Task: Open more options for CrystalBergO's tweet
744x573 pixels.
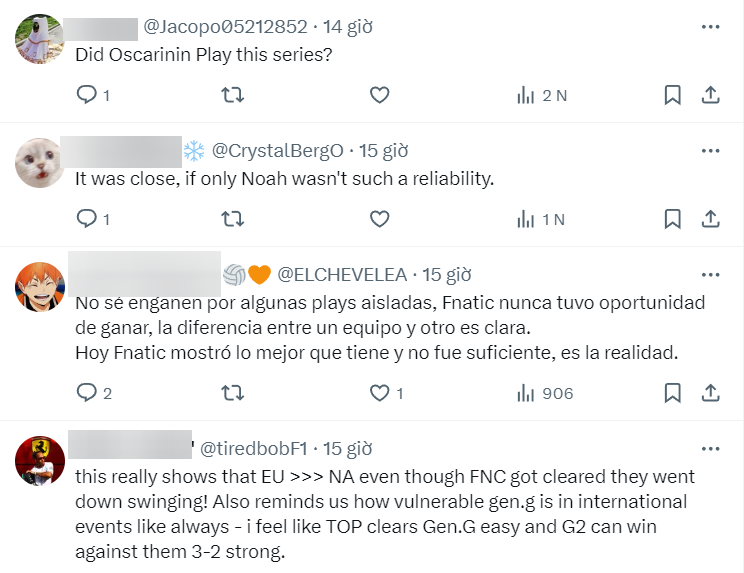Action: point(710,150)
